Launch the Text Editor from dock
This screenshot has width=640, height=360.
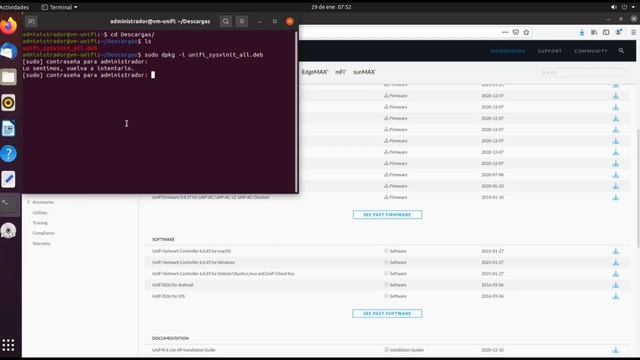tap(9, 180)
